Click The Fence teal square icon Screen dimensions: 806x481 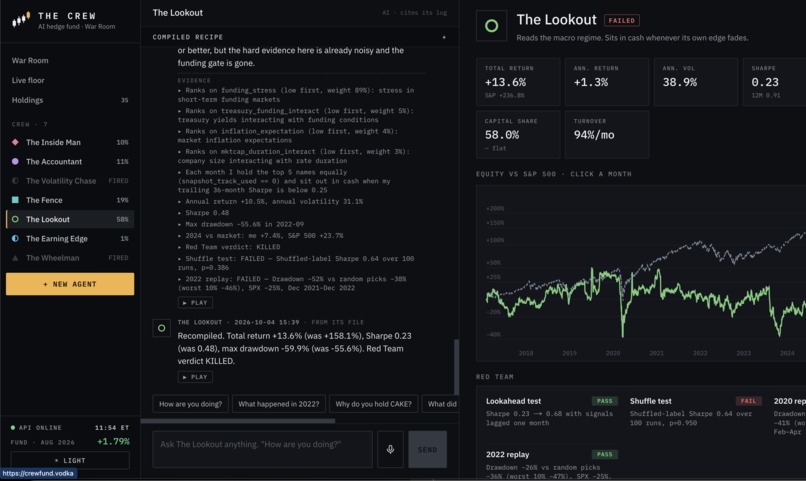point(15,200)
